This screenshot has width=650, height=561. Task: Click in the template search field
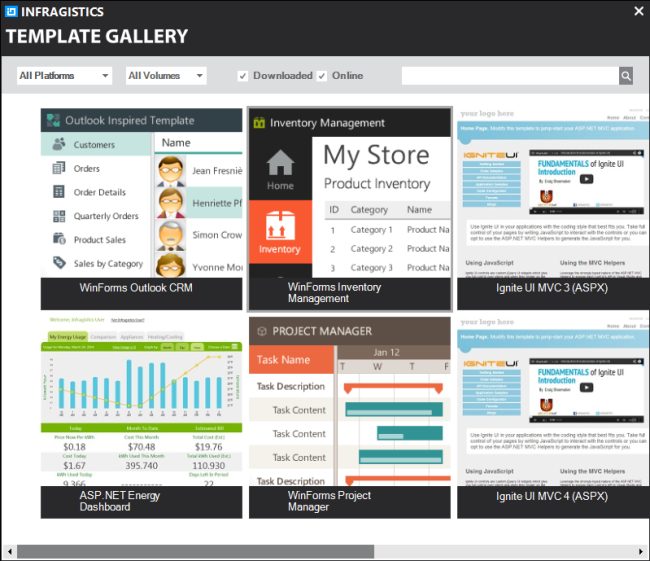click(x=510, y=76)
